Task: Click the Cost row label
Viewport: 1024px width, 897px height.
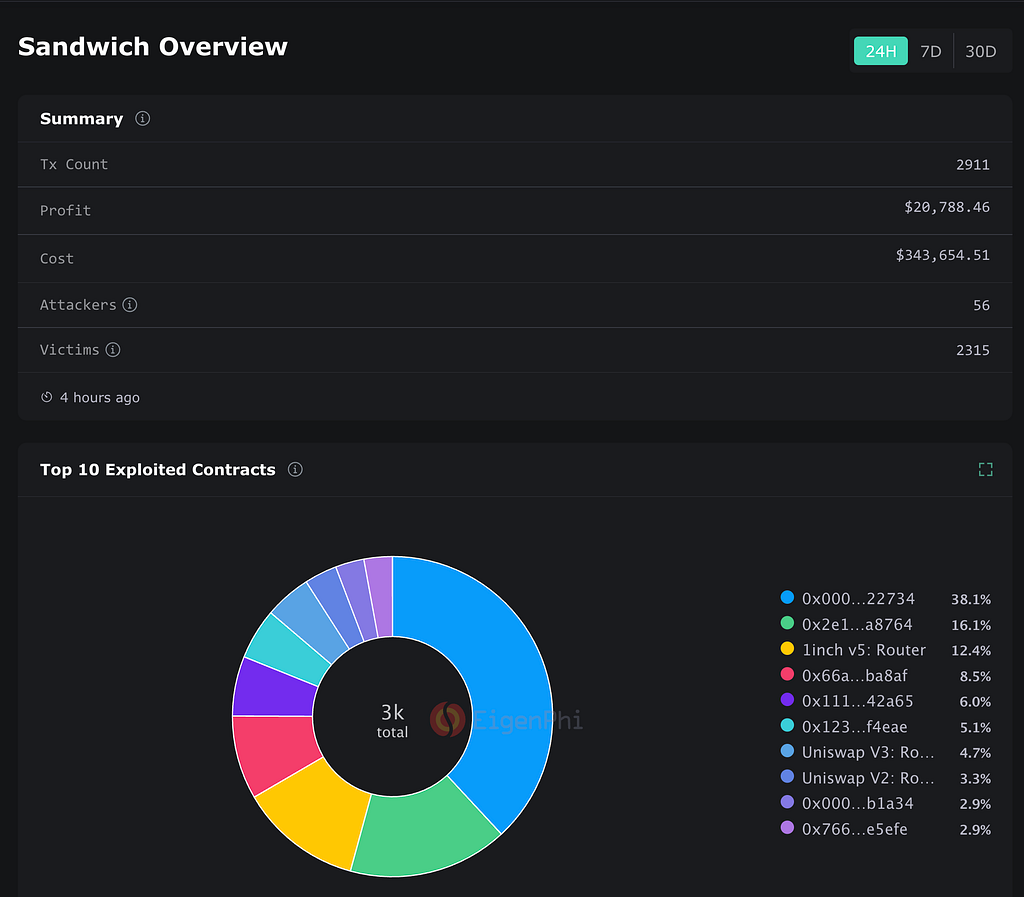Action: [57, 259]
